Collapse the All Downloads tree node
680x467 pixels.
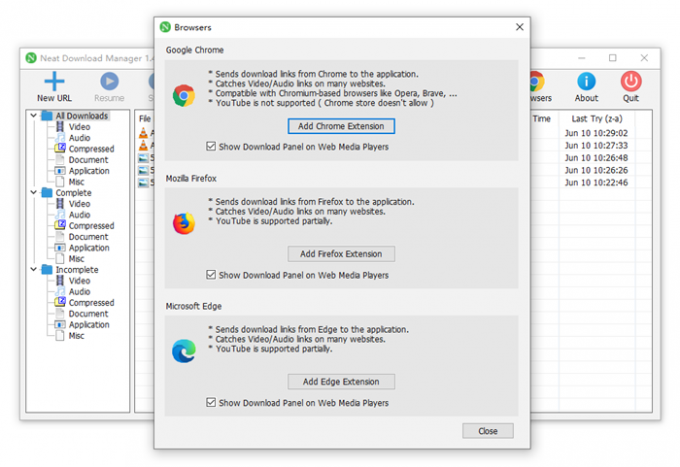[x=33, y=115]
